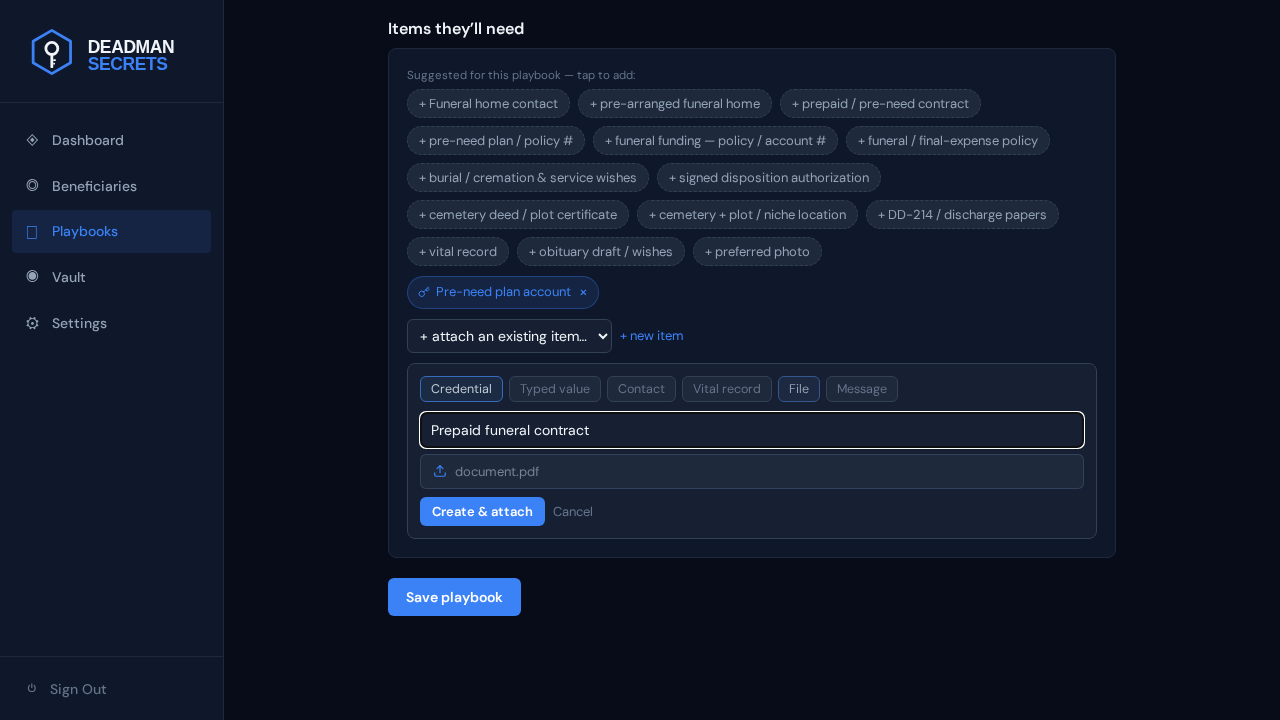The width and height of the screenshot is (1280, 720).
Task: Add signed disposition authorization suggestion
Action: point(769,177)
